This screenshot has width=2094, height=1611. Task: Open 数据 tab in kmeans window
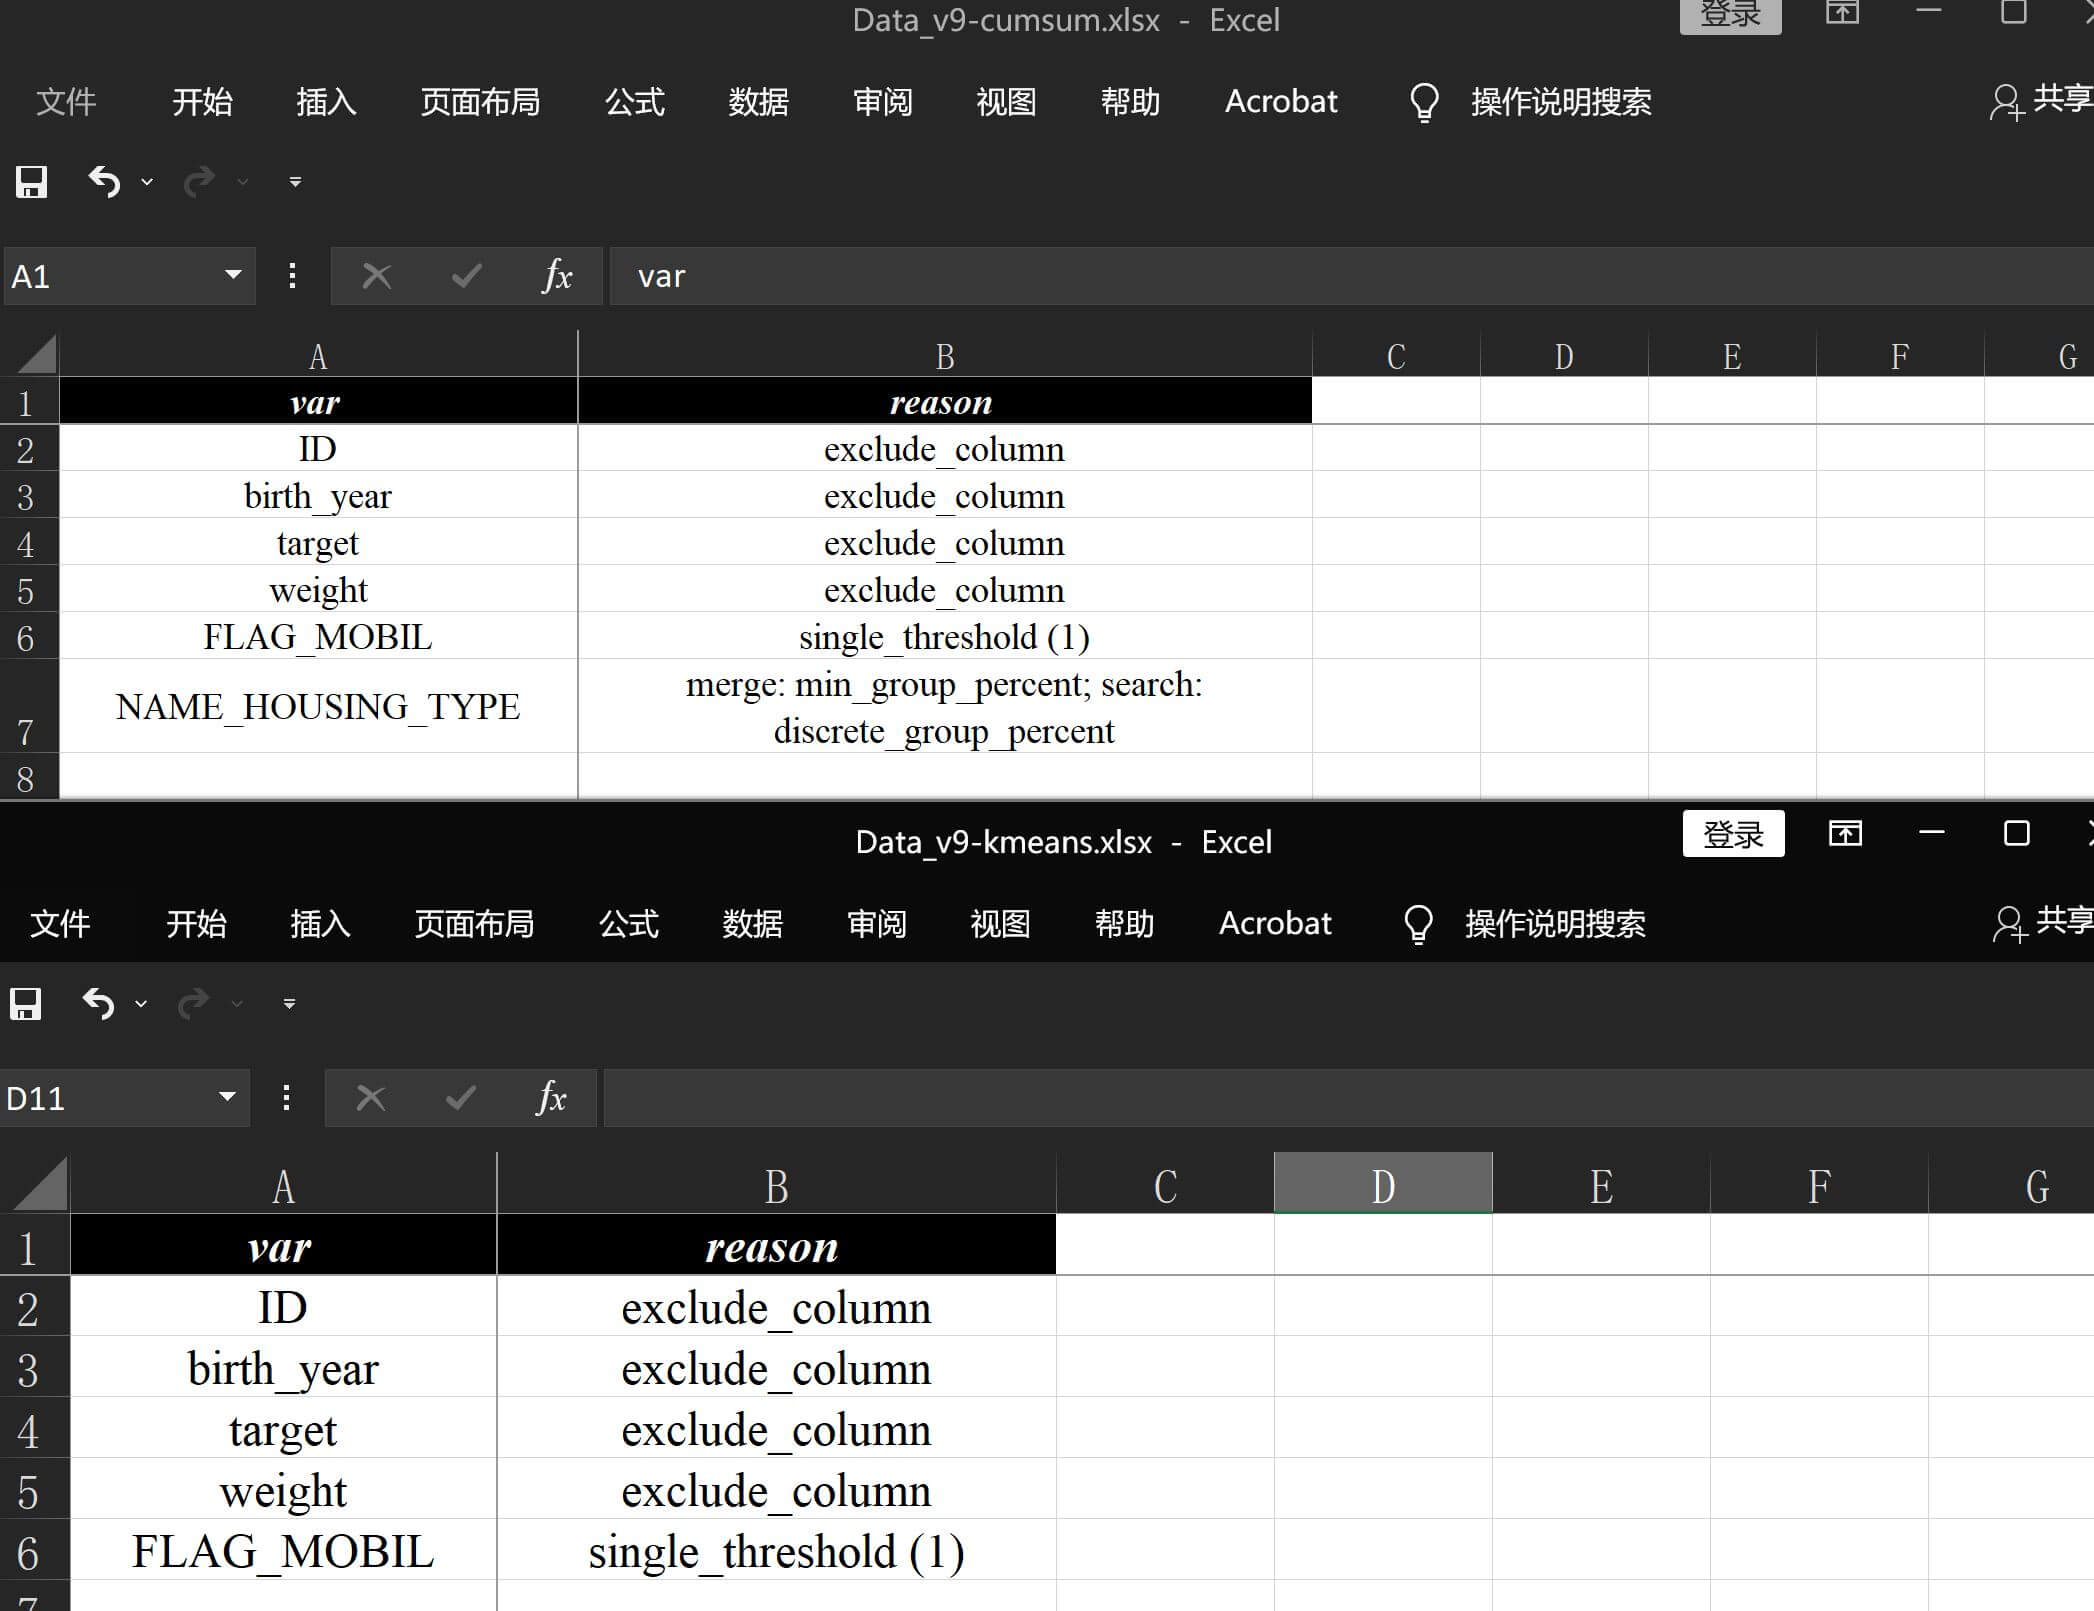click(752, 923)
